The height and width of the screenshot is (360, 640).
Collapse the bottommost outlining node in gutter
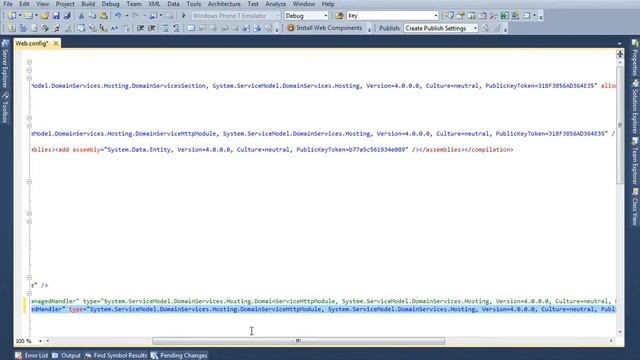coord(29,293)
